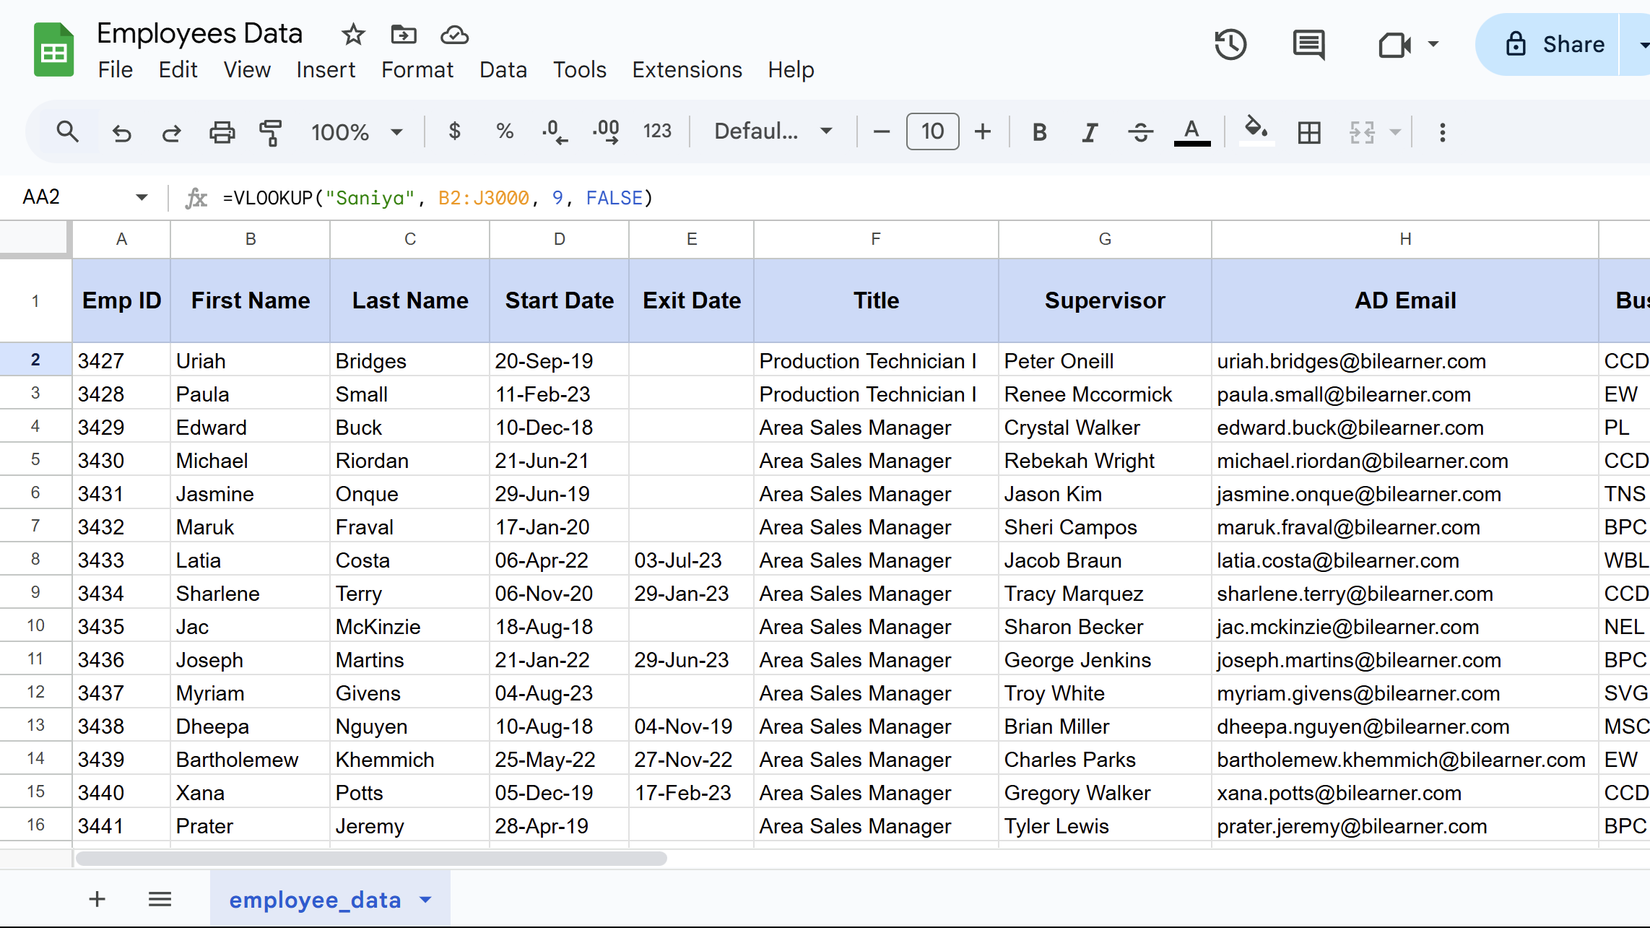The width and height of the screenshot is (1650, 928).
Task: Open the employee_data sheet tab menu
Action: click(x=424, y=899)
